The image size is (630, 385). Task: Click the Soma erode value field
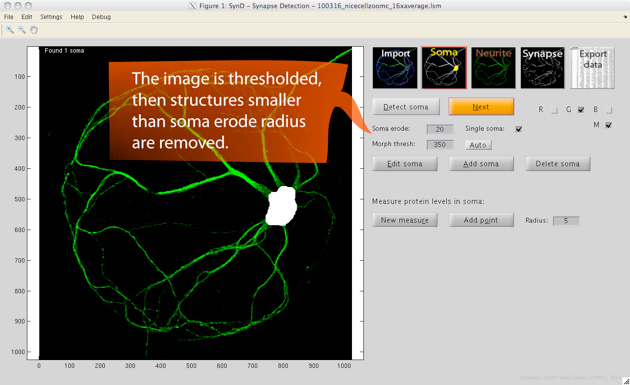[x=440, y=129]
